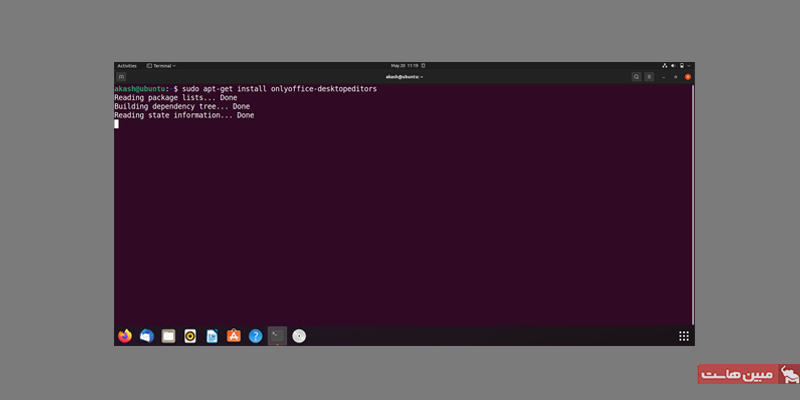Click the Help question mark icon
Screen dimensions: 800x400
(255, 336)
